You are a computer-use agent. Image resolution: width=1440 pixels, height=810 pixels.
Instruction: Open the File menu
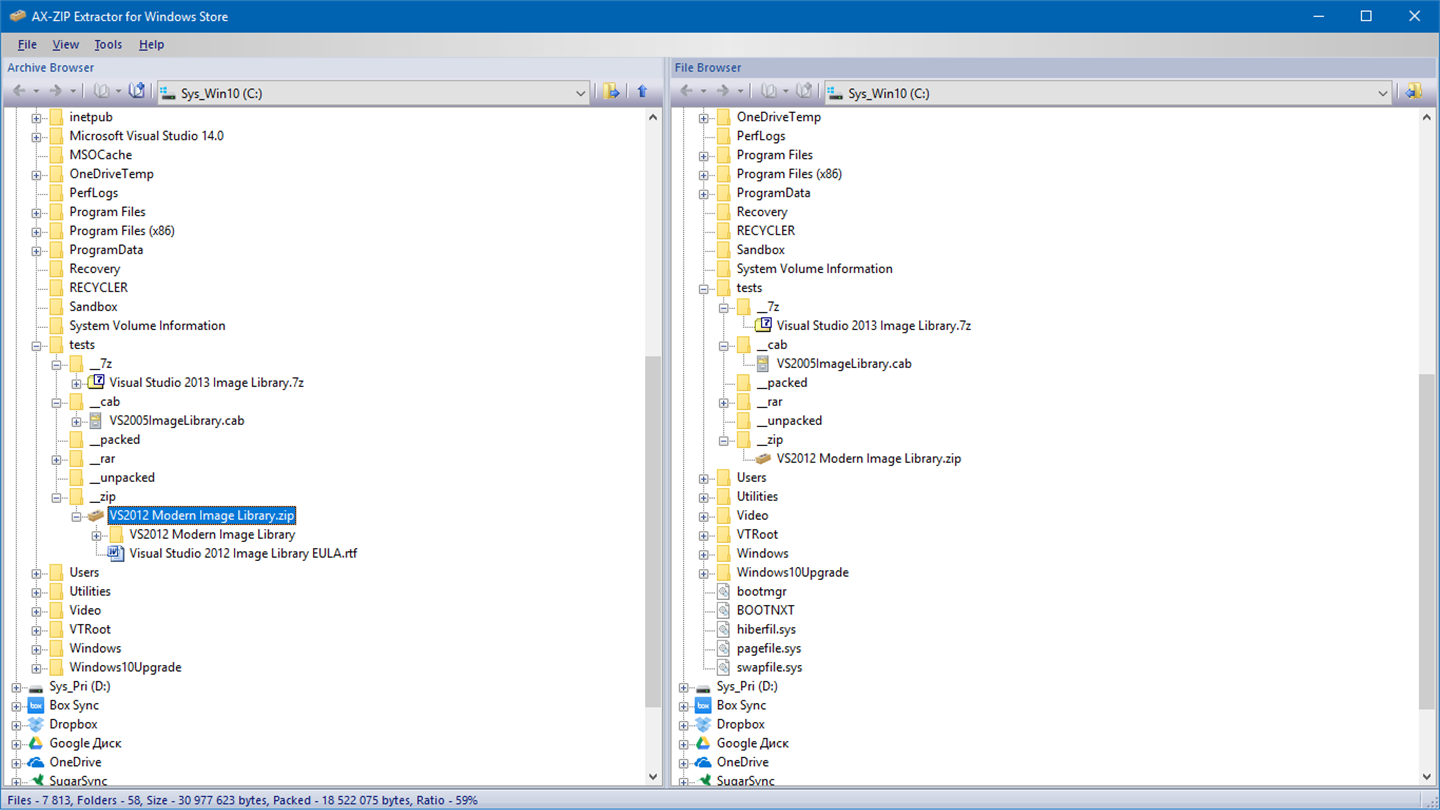point(27,44)
